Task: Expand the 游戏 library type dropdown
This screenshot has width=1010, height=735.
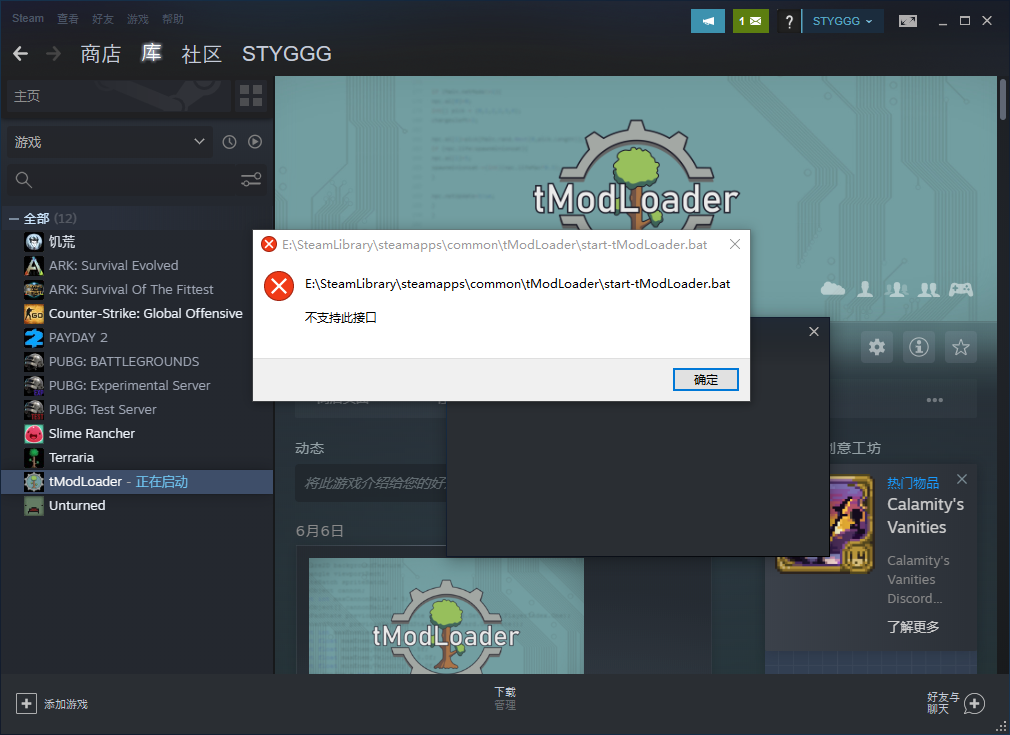Action: [109, 142]
